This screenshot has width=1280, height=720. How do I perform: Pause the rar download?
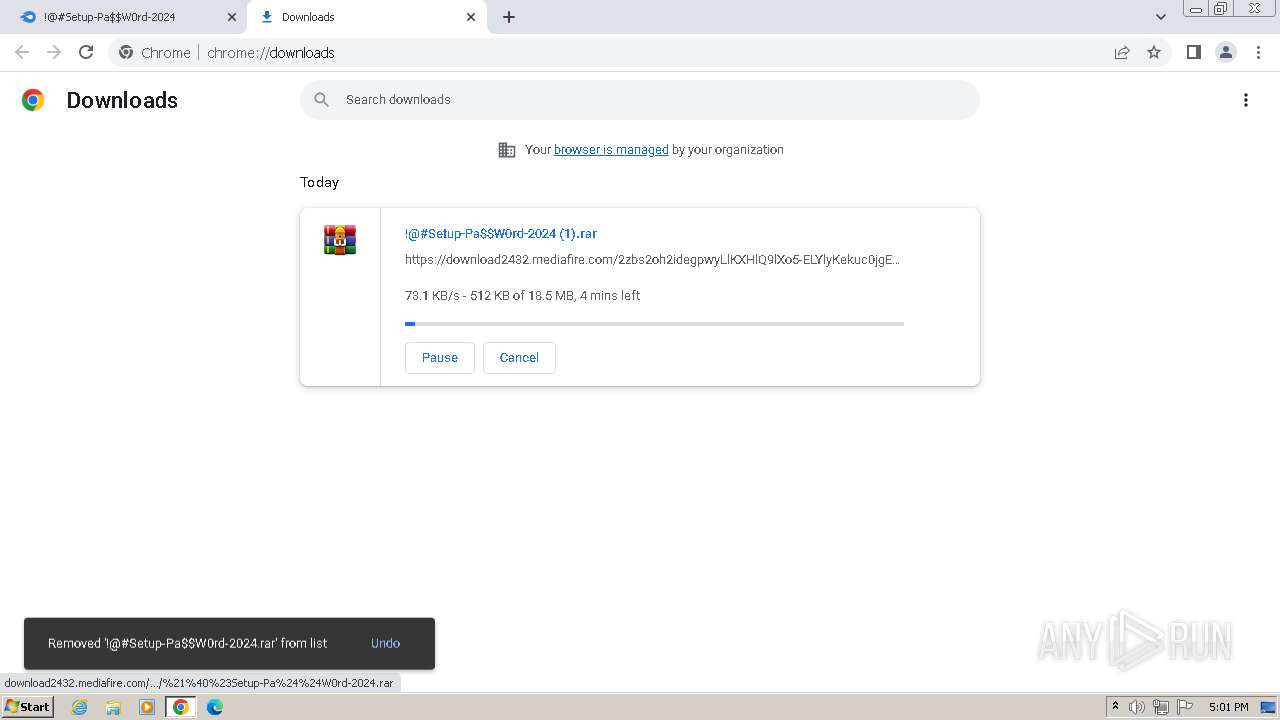click(x=440, y=357)
